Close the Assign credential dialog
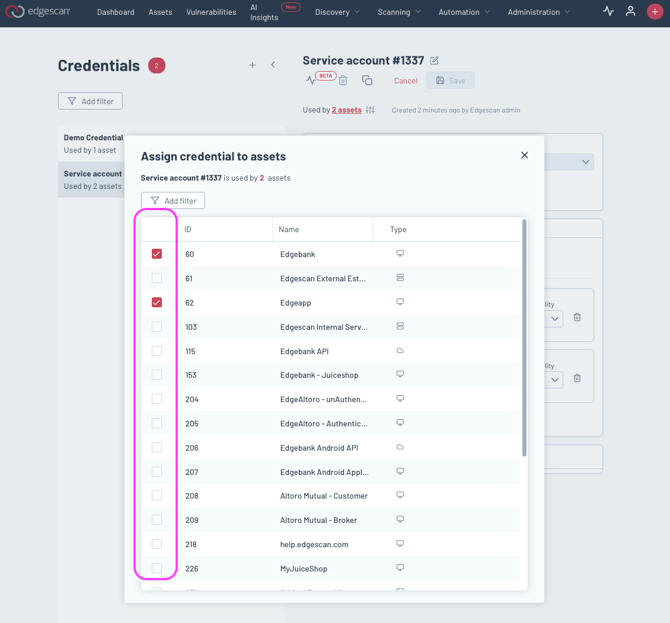 524,155
